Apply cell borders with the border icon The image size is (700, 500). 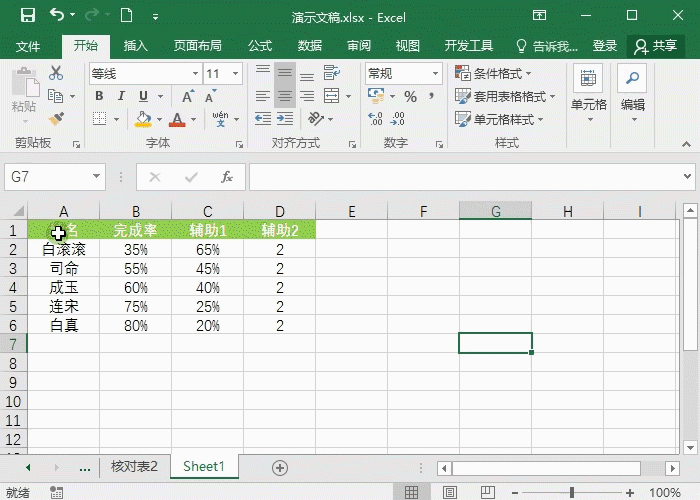tap(99, 119)
